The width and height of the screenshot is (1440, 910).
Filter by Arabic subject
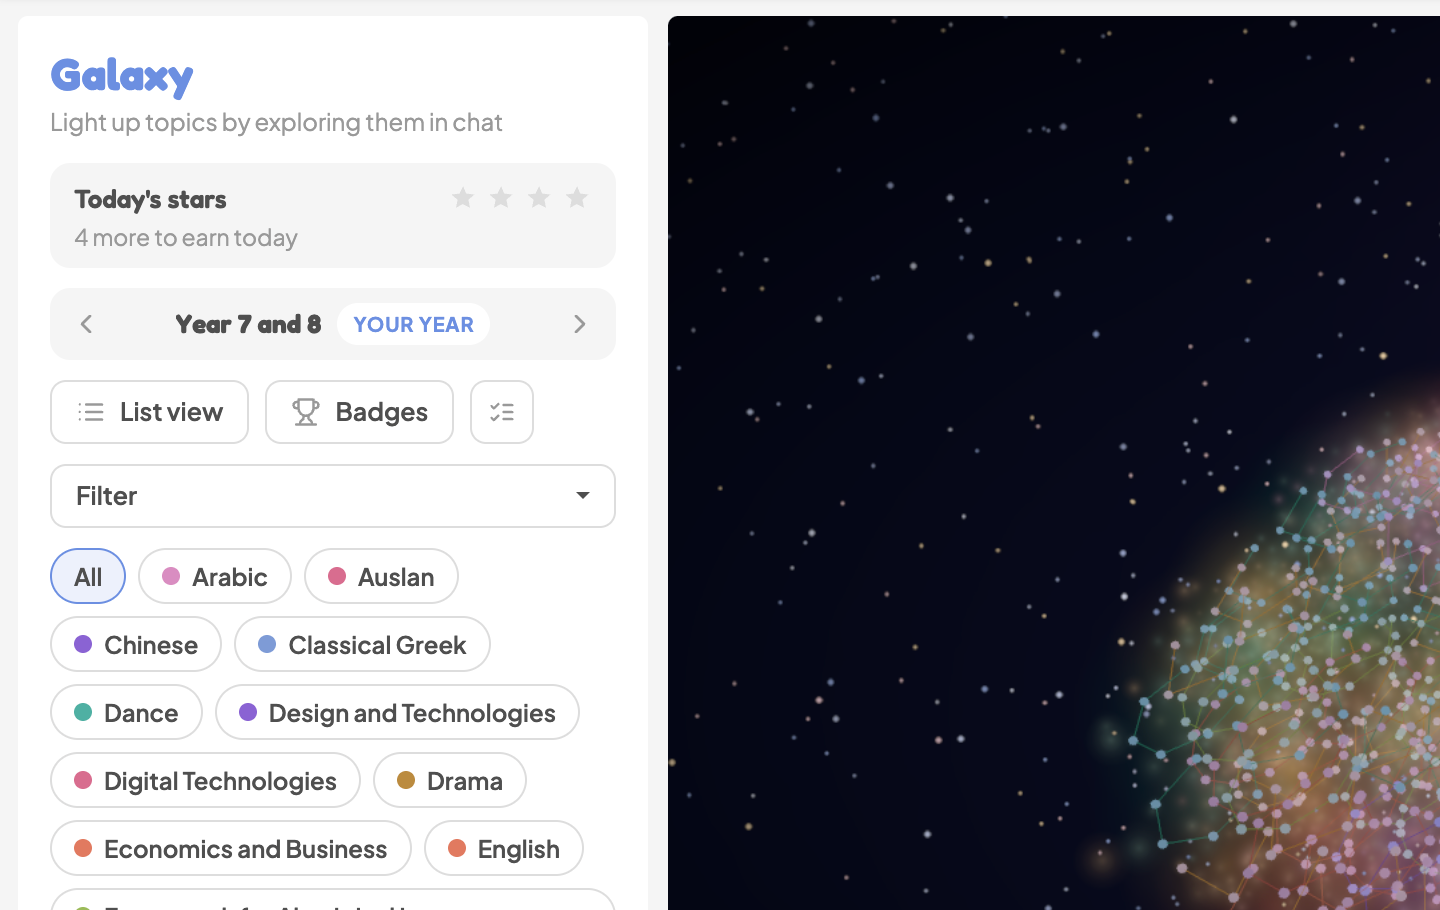pos(215,576)
